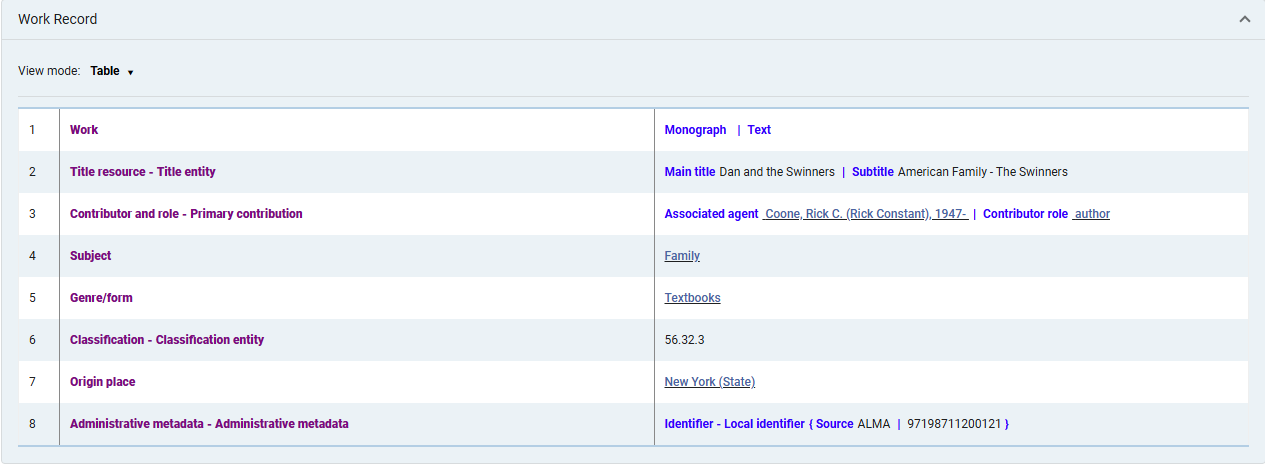Click the View mode label
This screenshot has height=467, width=1265.
point(49,71)
